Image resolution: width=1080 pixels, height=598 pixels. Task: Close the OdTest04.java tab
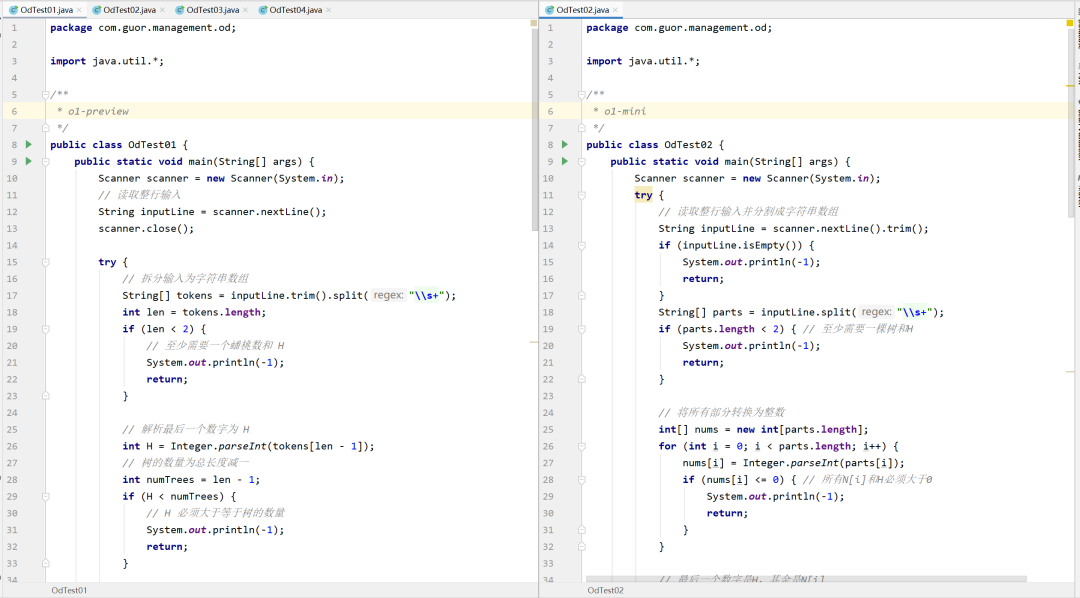click(328, 10)
